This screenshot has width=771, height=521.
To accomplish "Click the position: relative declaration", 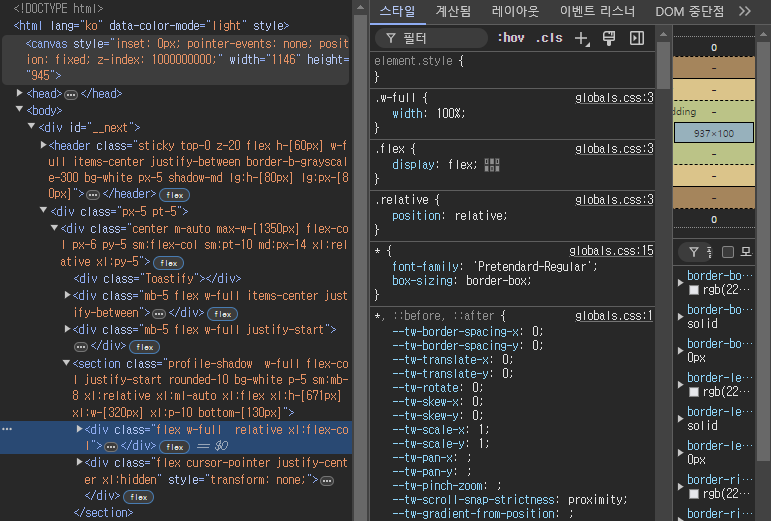I will [449, 216].
